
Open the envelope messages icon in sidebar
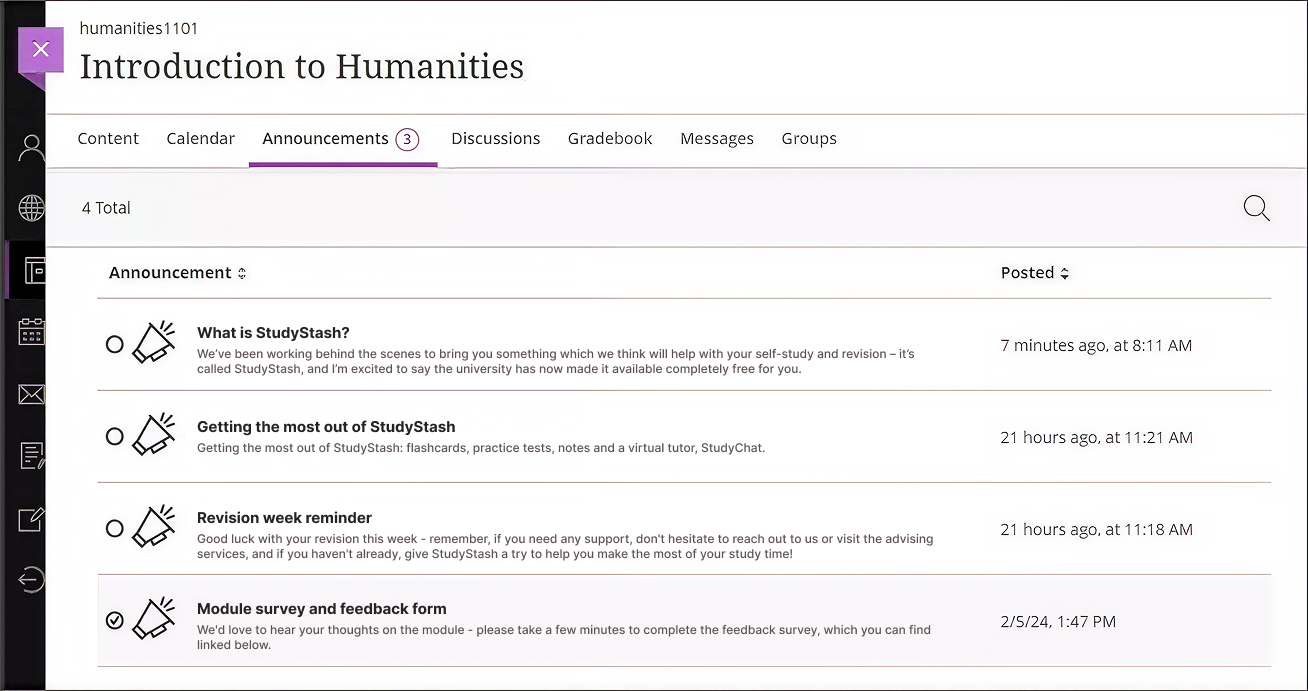(x=32, y=395)
